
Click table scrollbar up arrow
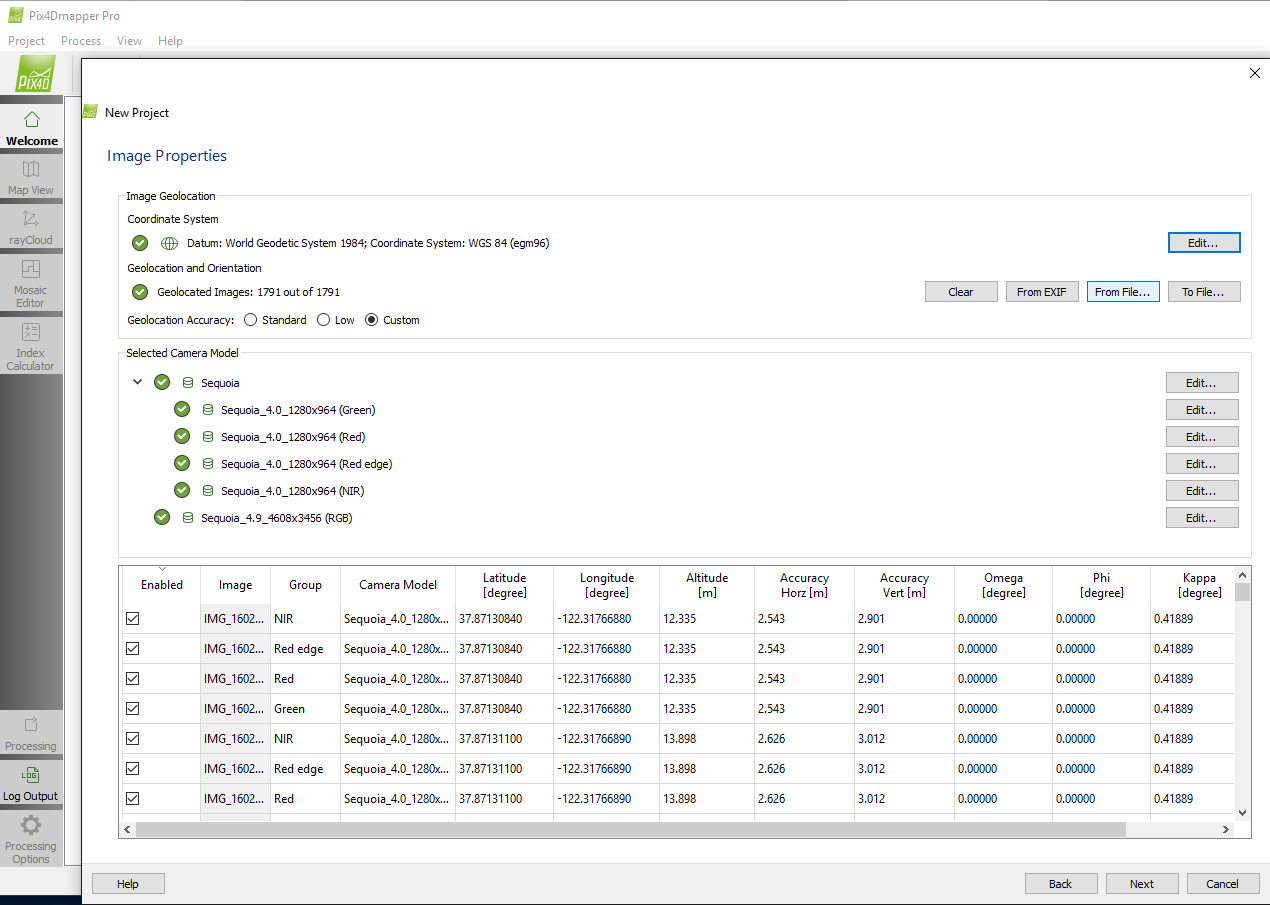coord(1243,574)
